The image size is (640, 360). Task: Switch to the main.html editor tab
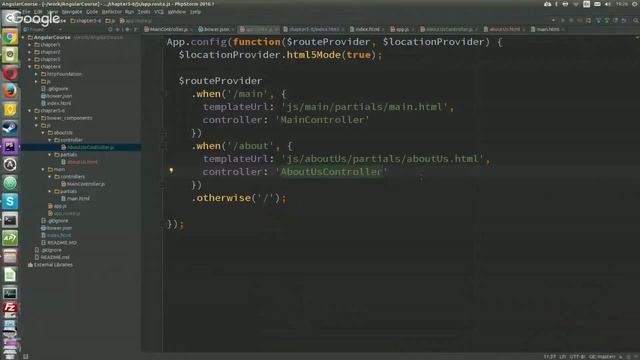tap(547, 29)
